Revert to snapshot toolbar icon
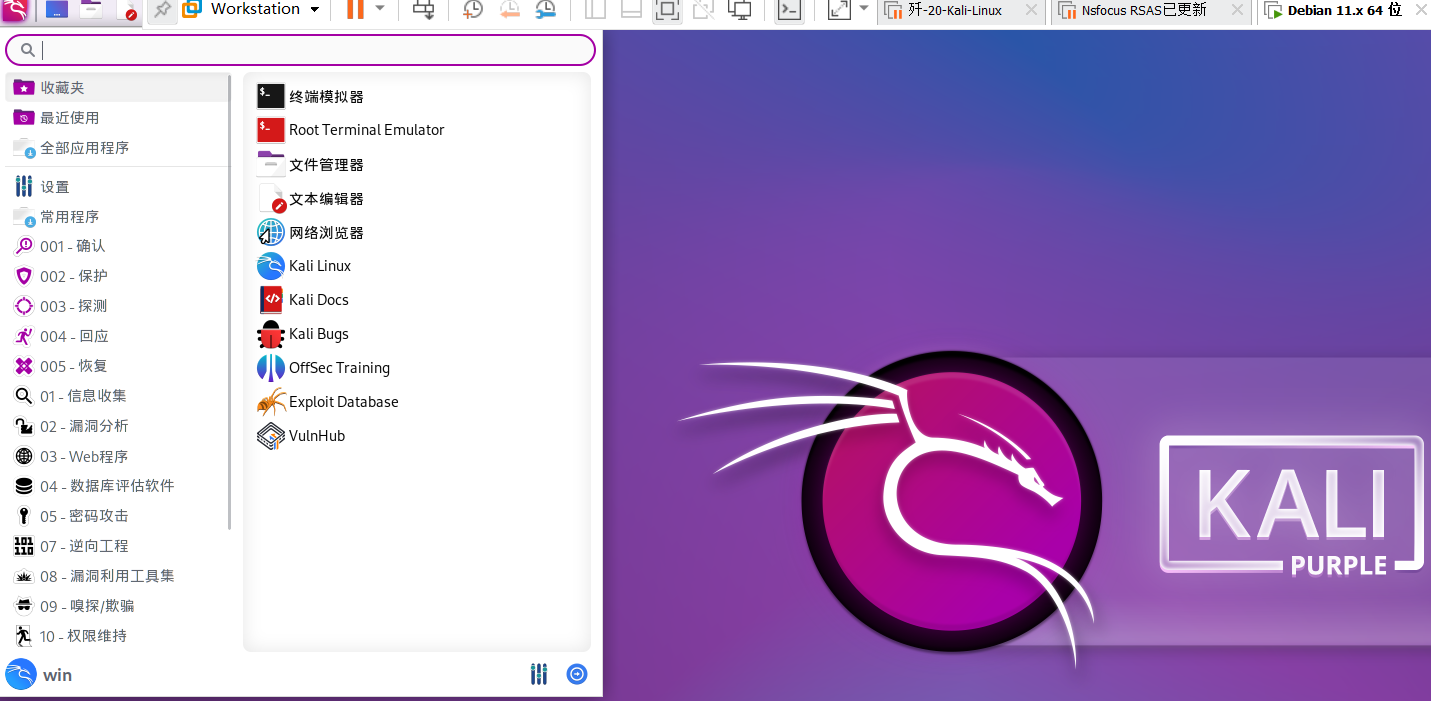The width and height of the screenshot is (1431, 701). click(509, 10)
